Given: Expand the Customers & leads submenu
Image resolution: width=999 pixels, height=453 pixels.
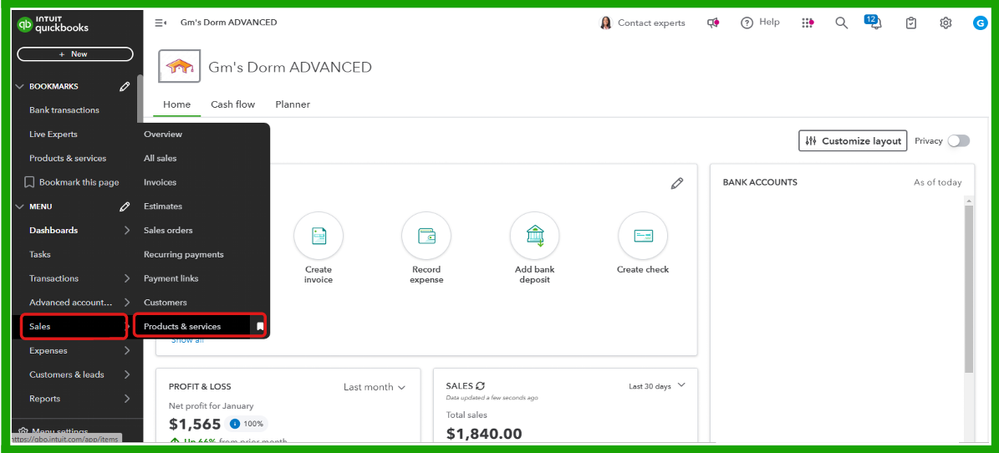Looking at the screenshot, I should [127, 375].
